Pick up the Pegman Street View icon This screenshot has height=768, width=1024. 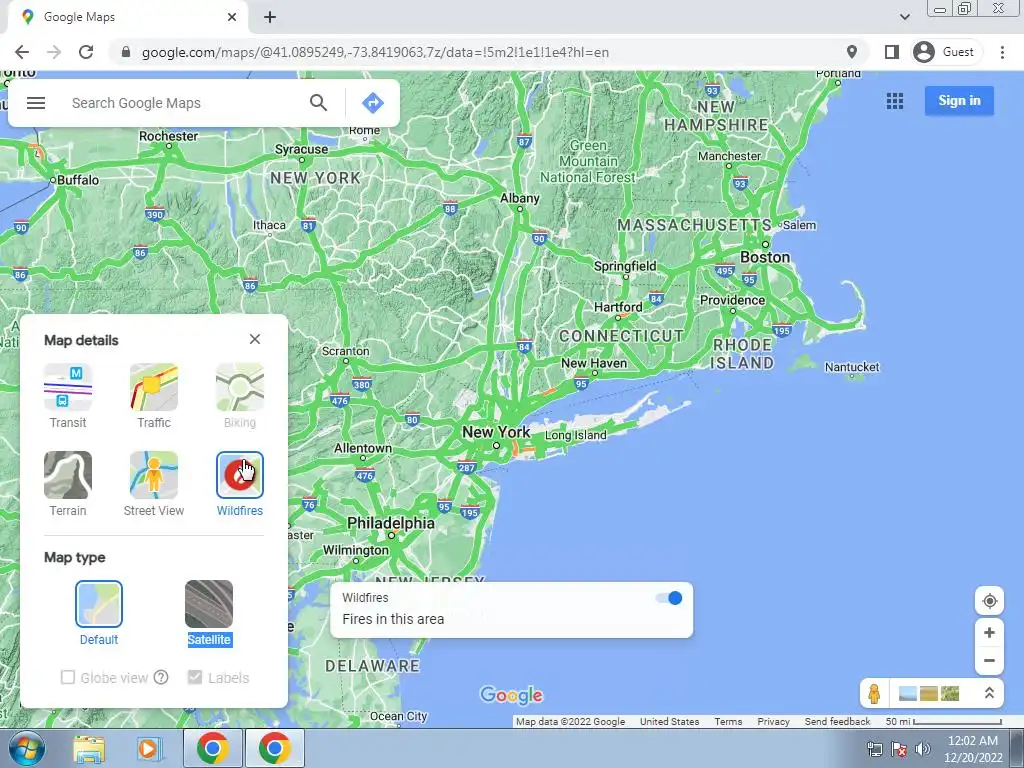pos(874,693)
